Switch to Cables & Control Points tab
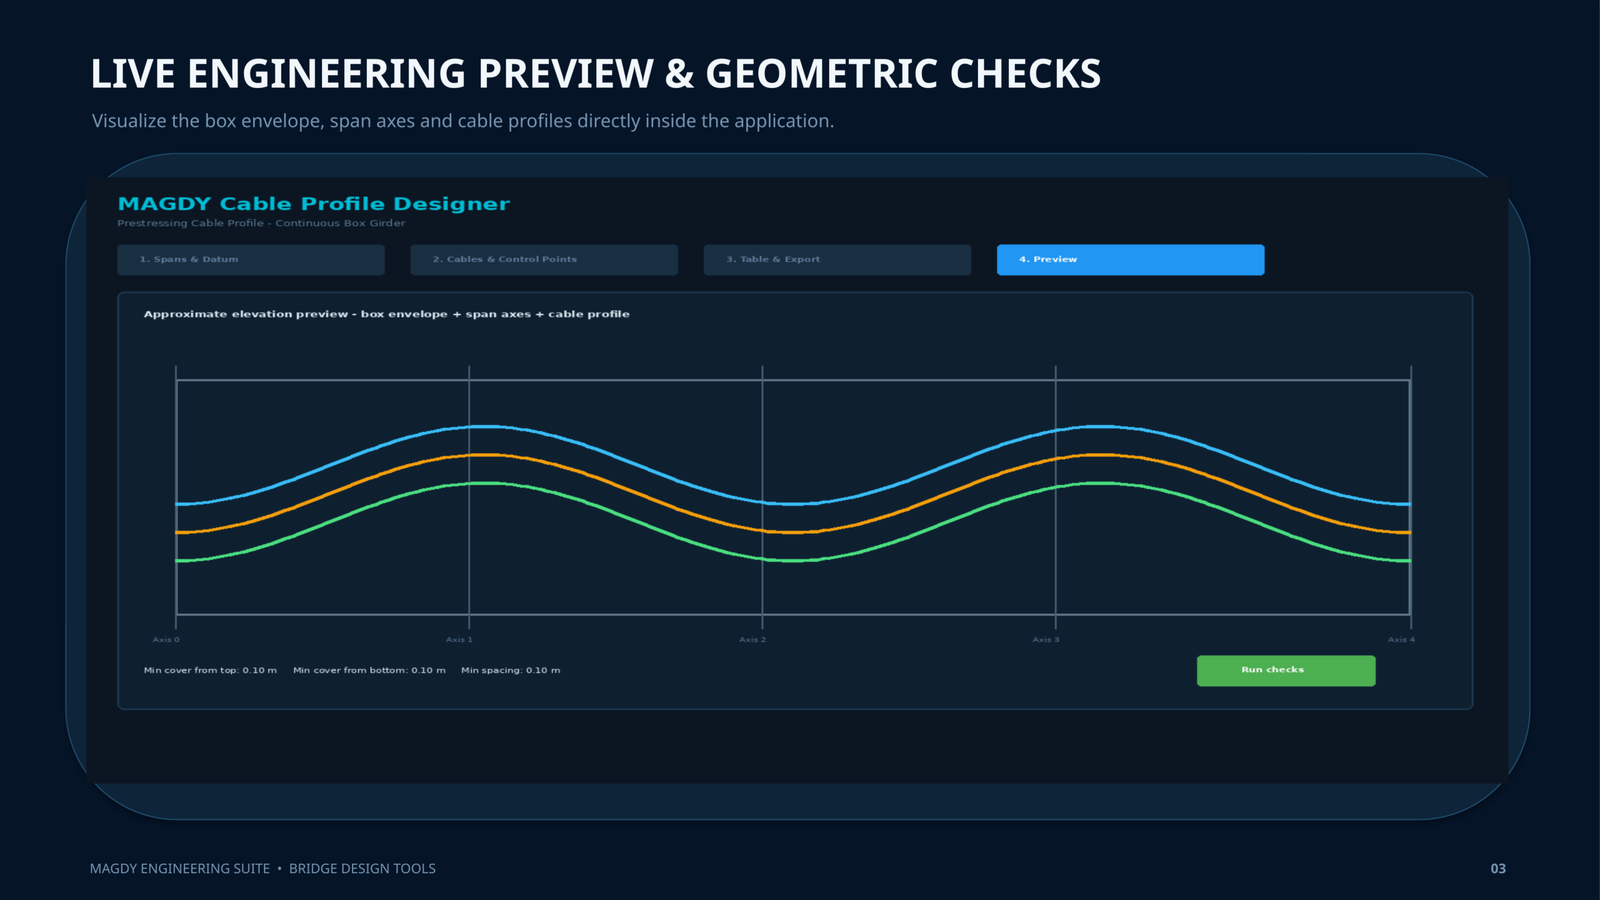 pyautogui.click(x=544, y=260)
